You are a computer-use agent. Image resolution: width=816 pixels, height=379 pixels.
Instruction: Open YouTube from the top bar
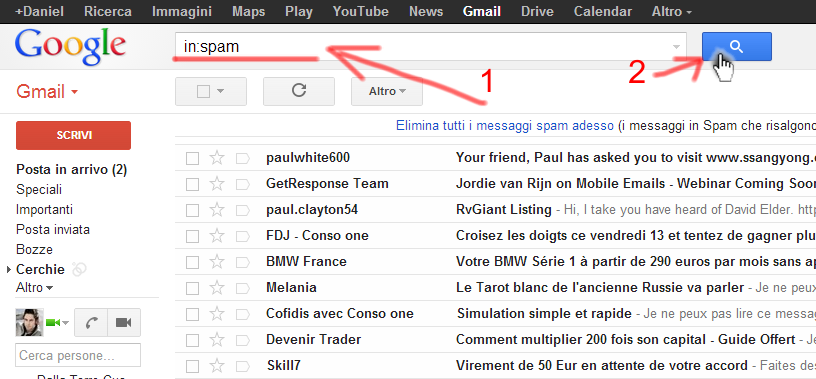(360, 11)
